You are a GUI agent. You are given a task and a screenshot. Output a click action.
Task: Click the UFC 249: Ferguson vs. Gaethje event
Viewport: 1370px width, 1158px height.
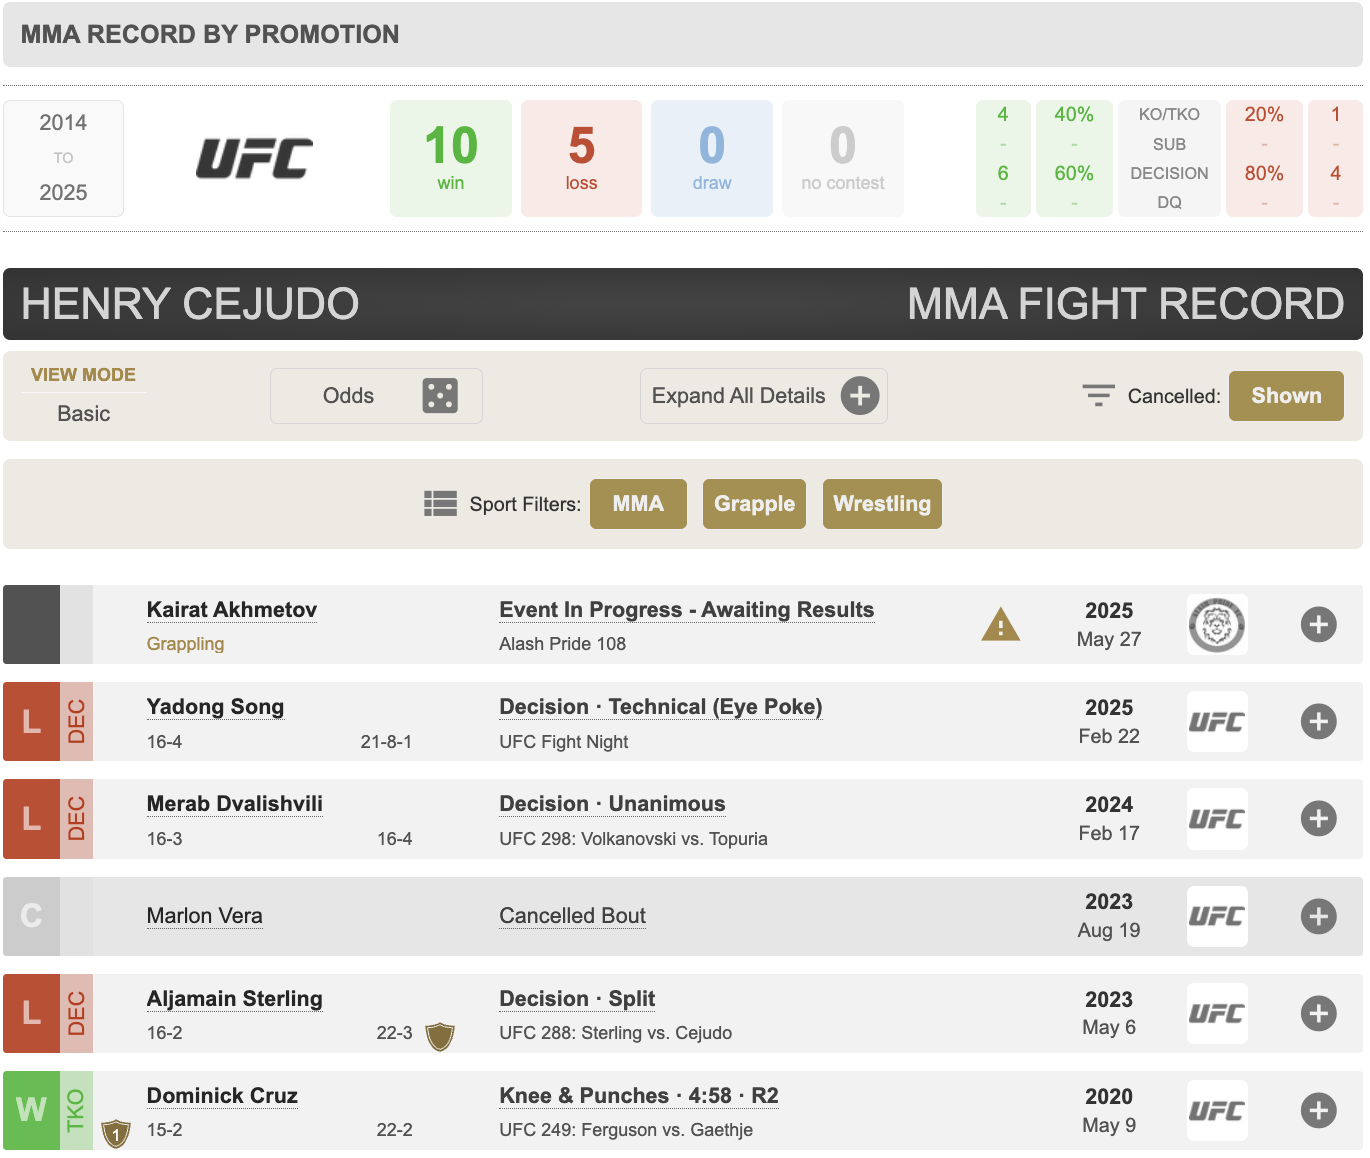tap(626, 1130)
